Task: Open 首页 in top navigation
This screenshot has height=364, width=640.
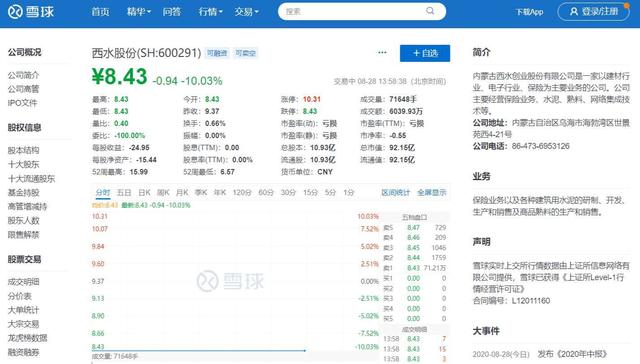Action: point(100,12)
